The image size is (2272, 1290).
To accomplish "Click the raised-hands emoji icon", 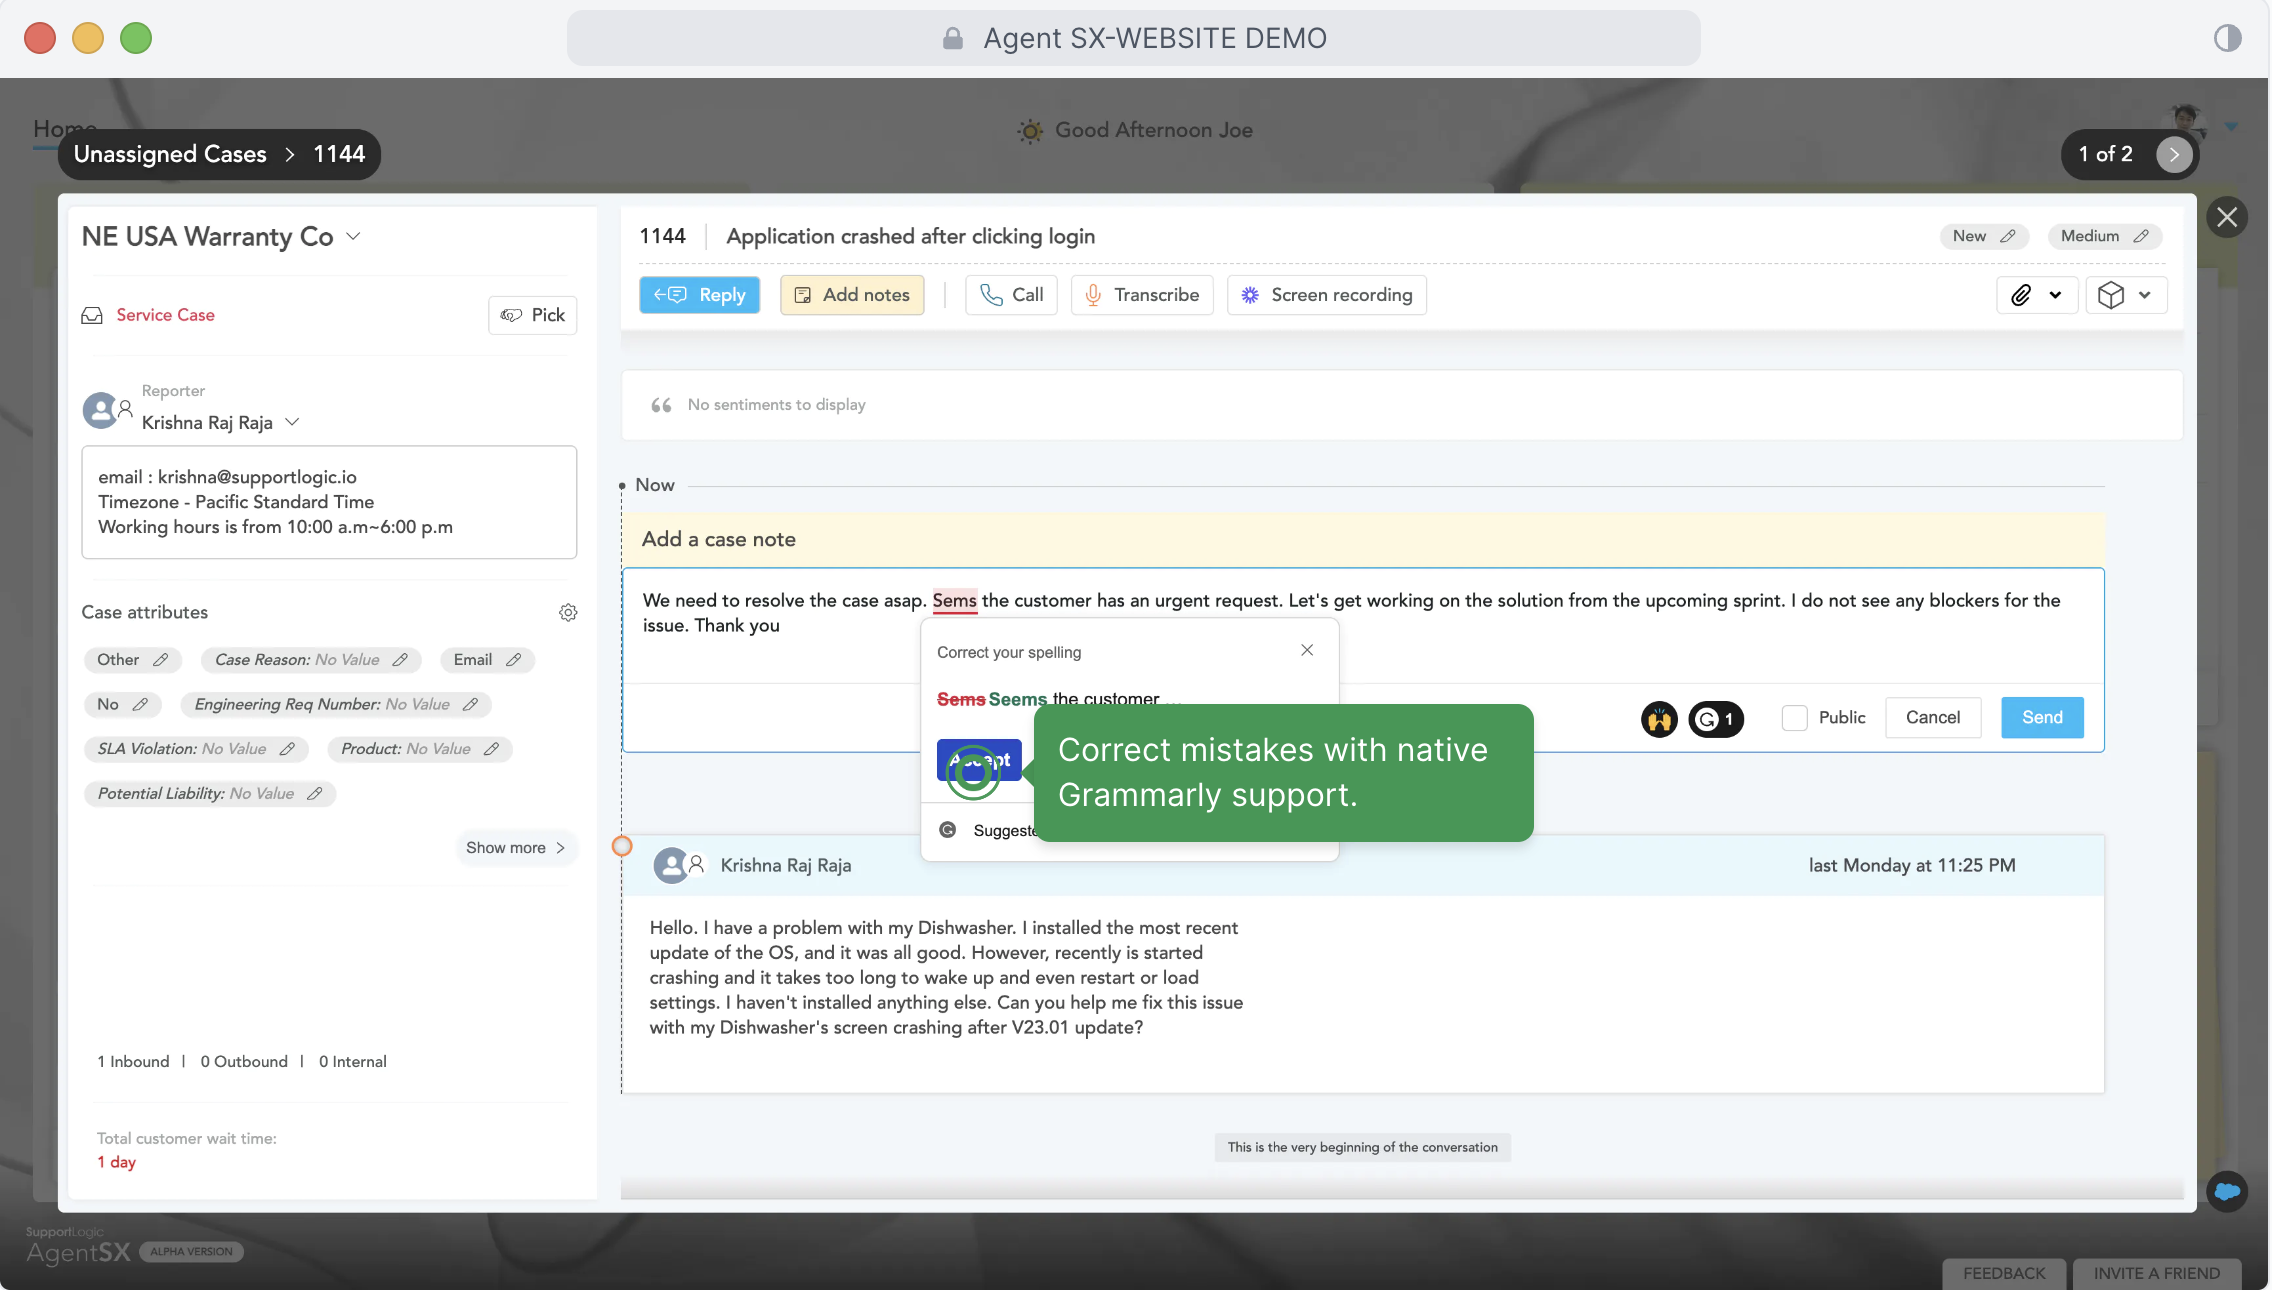I will [x=1660, y=719].
